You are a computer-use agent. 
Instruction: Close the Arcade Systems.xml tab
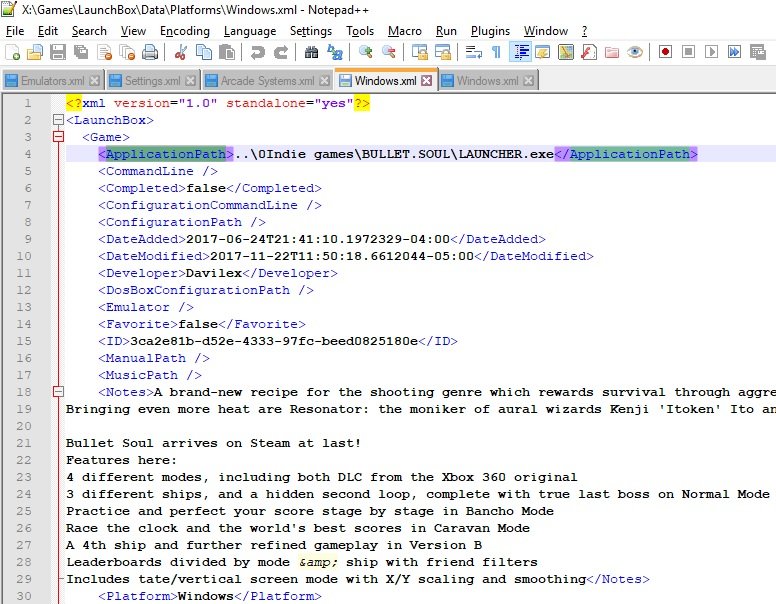(325, 81)
